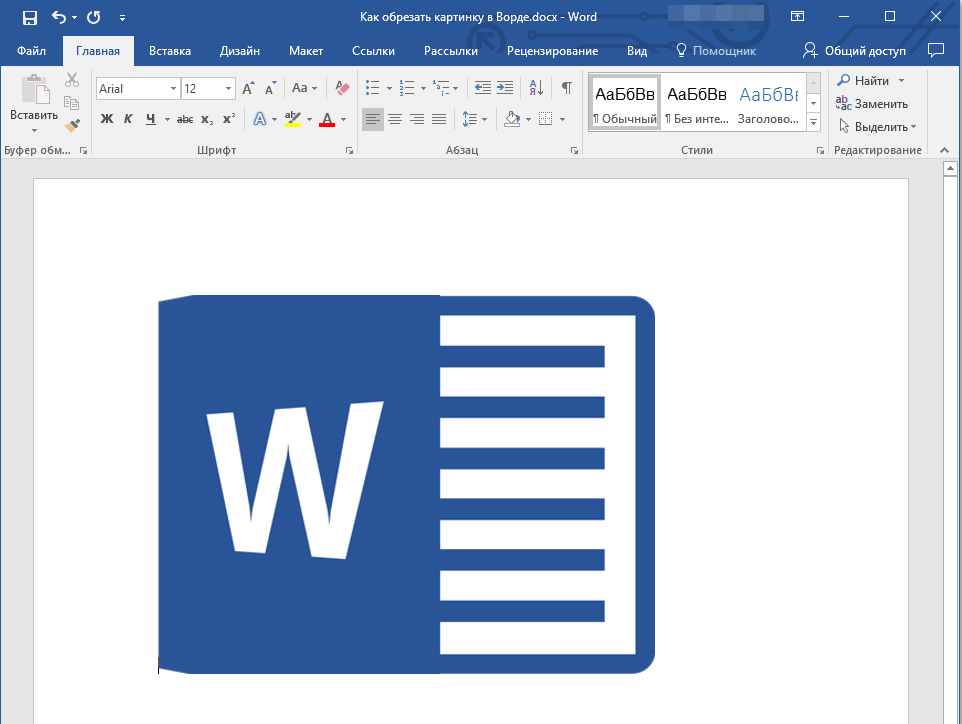Switch to the Рассылки tab
Viewport: 962px width, 724px height.
[x=451, y=51]
